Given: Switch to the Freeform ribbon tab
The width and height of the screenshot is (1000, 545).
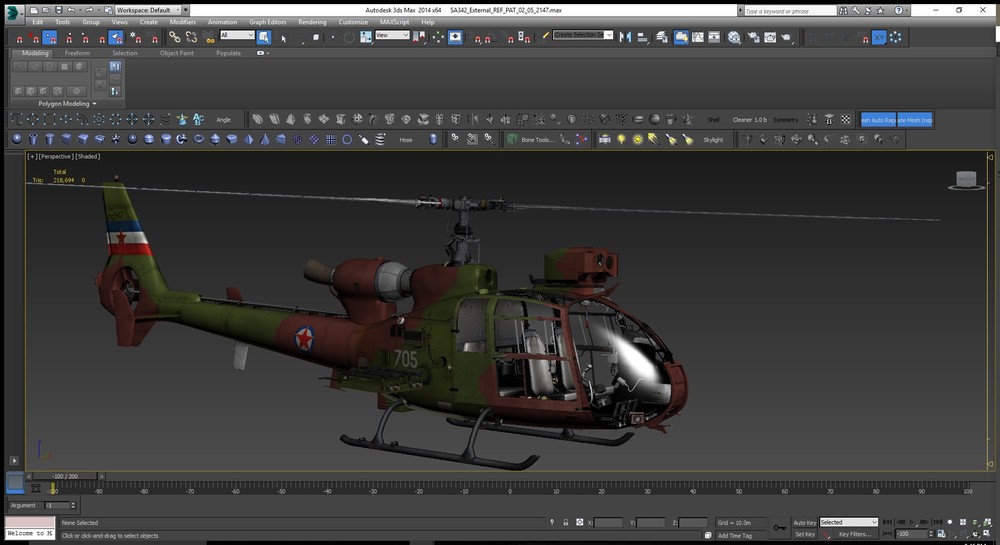Looking at the screenshot, I should pos(77,53).
